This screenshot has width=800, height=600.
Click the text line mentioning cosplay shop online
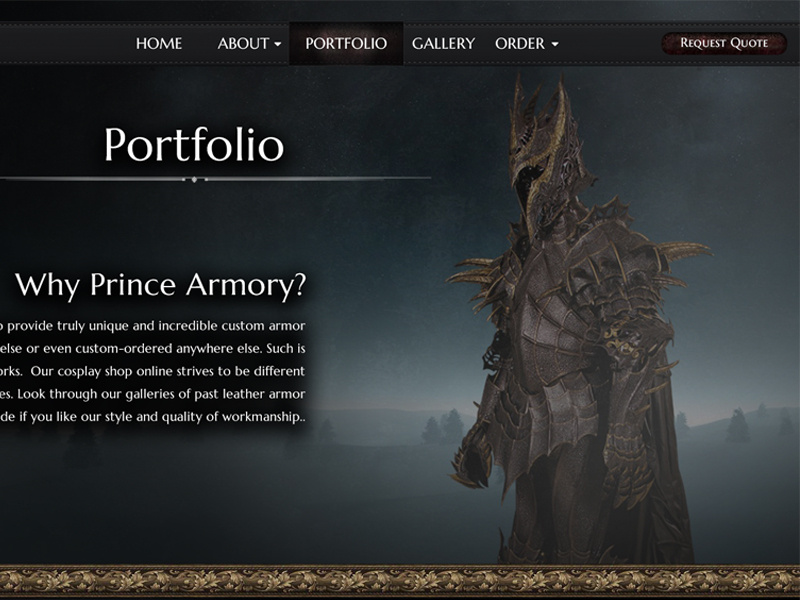[x=153, y=371]
